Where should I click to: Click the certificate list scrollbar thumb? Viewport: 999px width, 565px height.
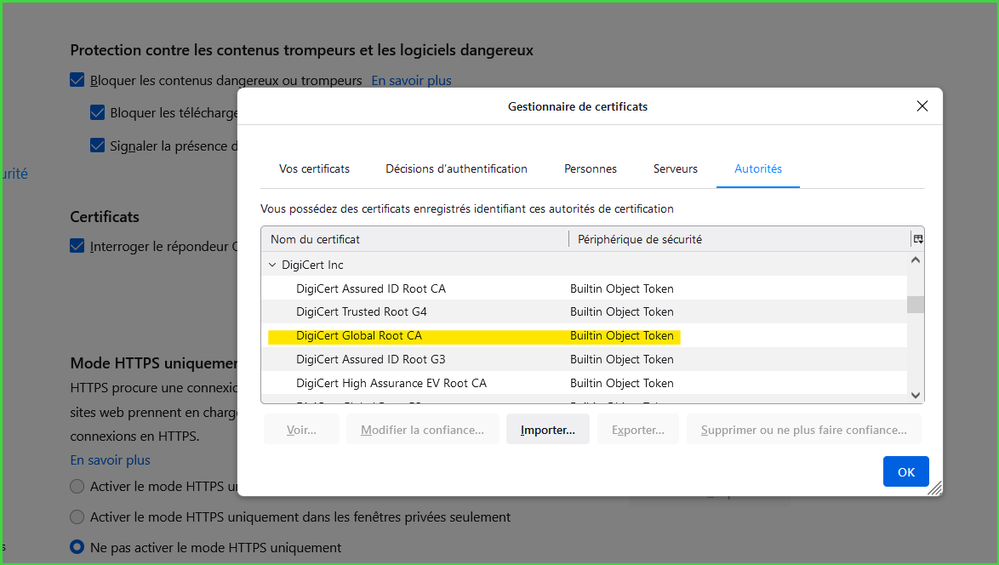coord(916,304)
